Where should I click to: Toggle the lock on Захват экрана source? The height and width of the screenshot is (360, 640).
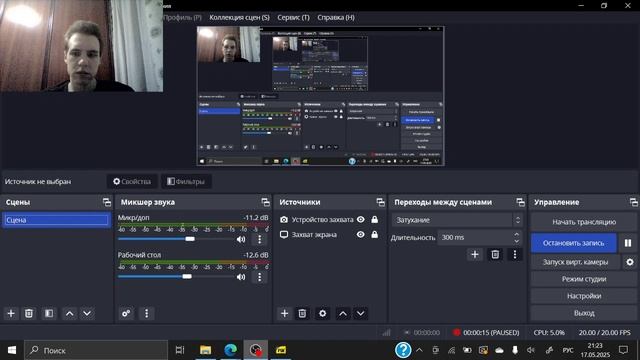pos(374,235)
